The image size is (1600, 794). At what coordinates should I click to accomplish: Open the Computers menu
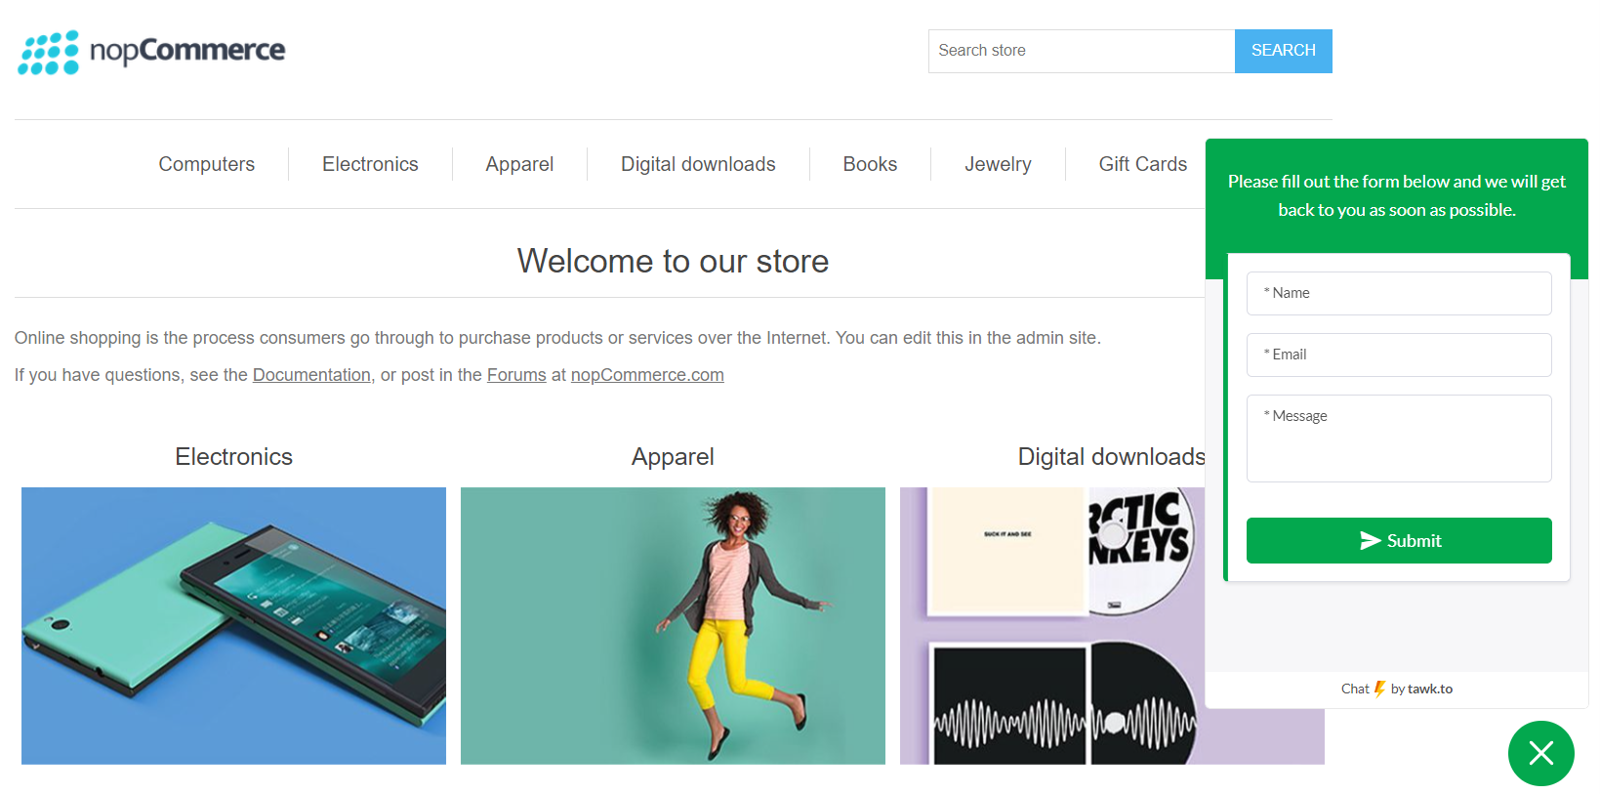point(207,164)
